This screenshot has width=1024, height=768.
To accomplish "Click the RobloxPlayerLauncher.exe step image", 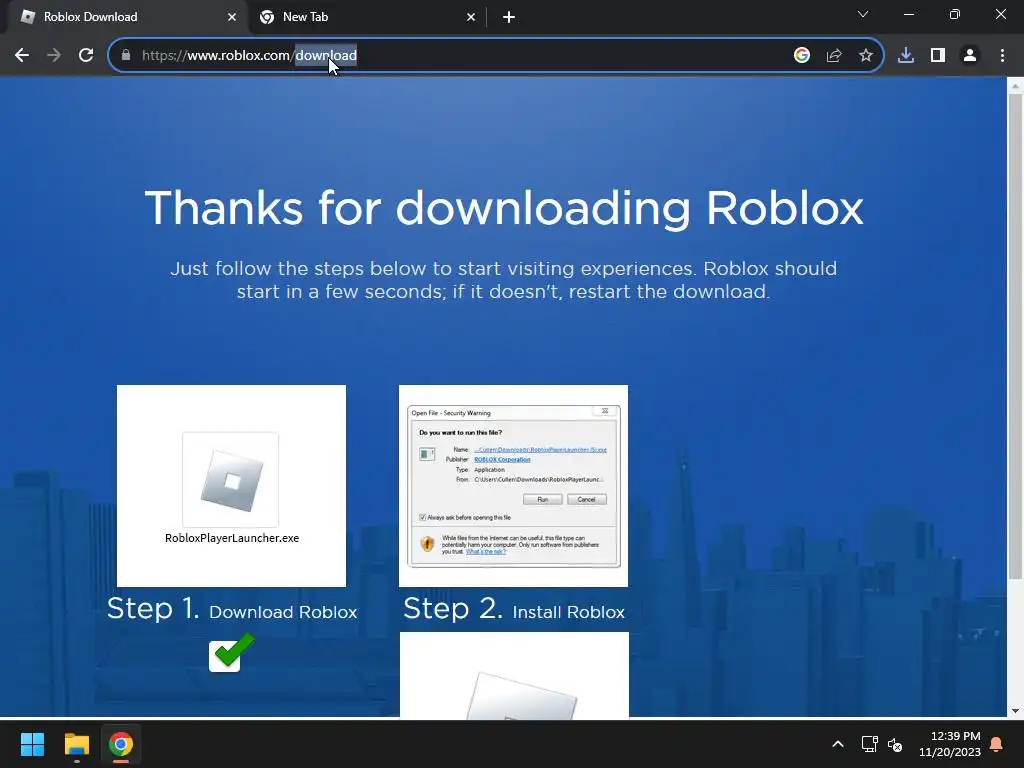I will pyautogui.click(x=231, y=486).
